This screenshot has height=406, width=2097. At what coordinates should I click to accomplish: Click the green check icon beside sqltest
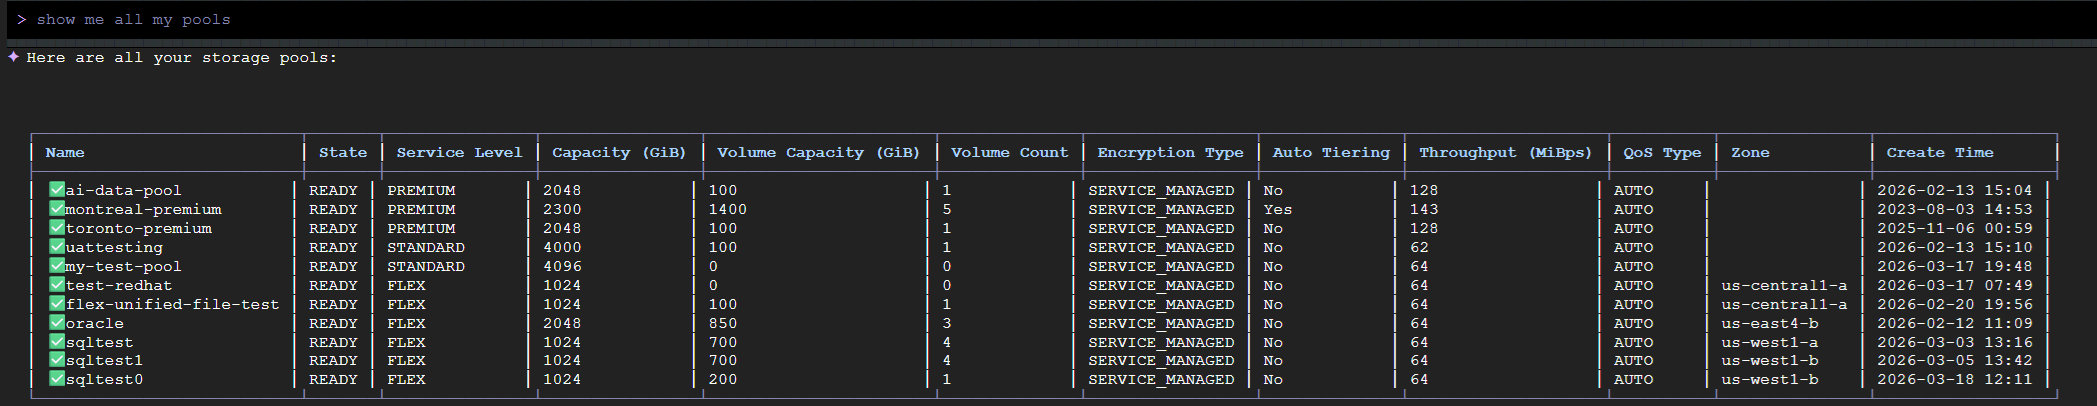57,341
